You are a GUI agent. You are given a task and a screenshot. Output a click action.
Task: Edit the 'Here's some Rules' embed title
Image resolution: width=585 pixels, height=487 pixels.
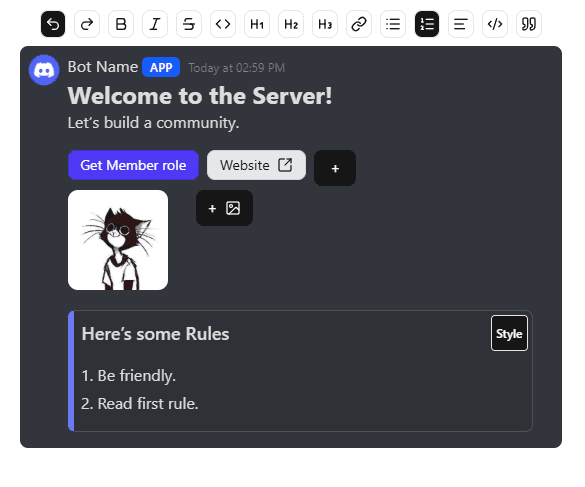tap(155, 334)
